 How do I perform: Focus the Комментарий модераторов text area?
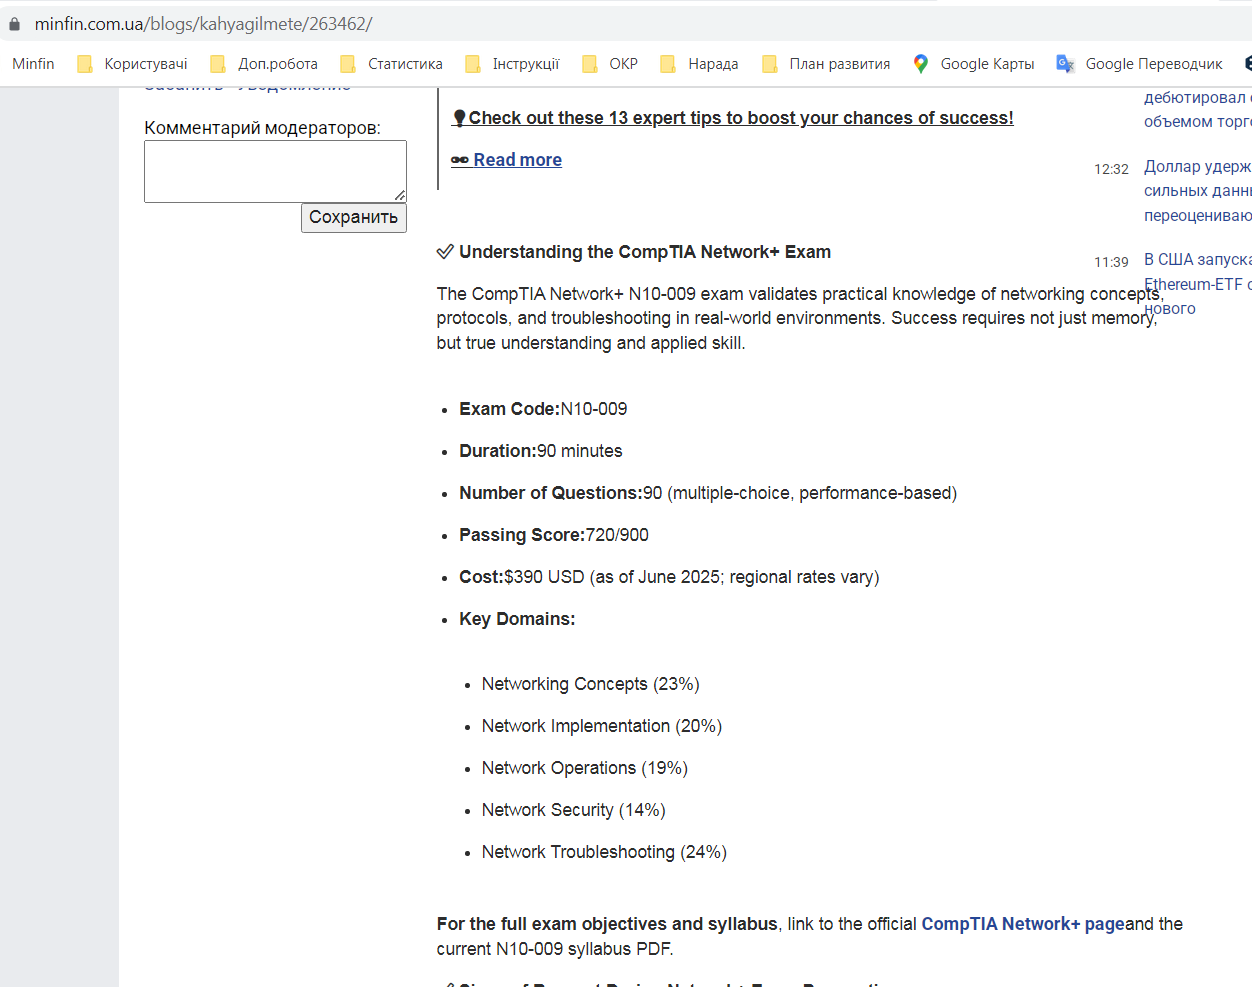coord(275,171)
